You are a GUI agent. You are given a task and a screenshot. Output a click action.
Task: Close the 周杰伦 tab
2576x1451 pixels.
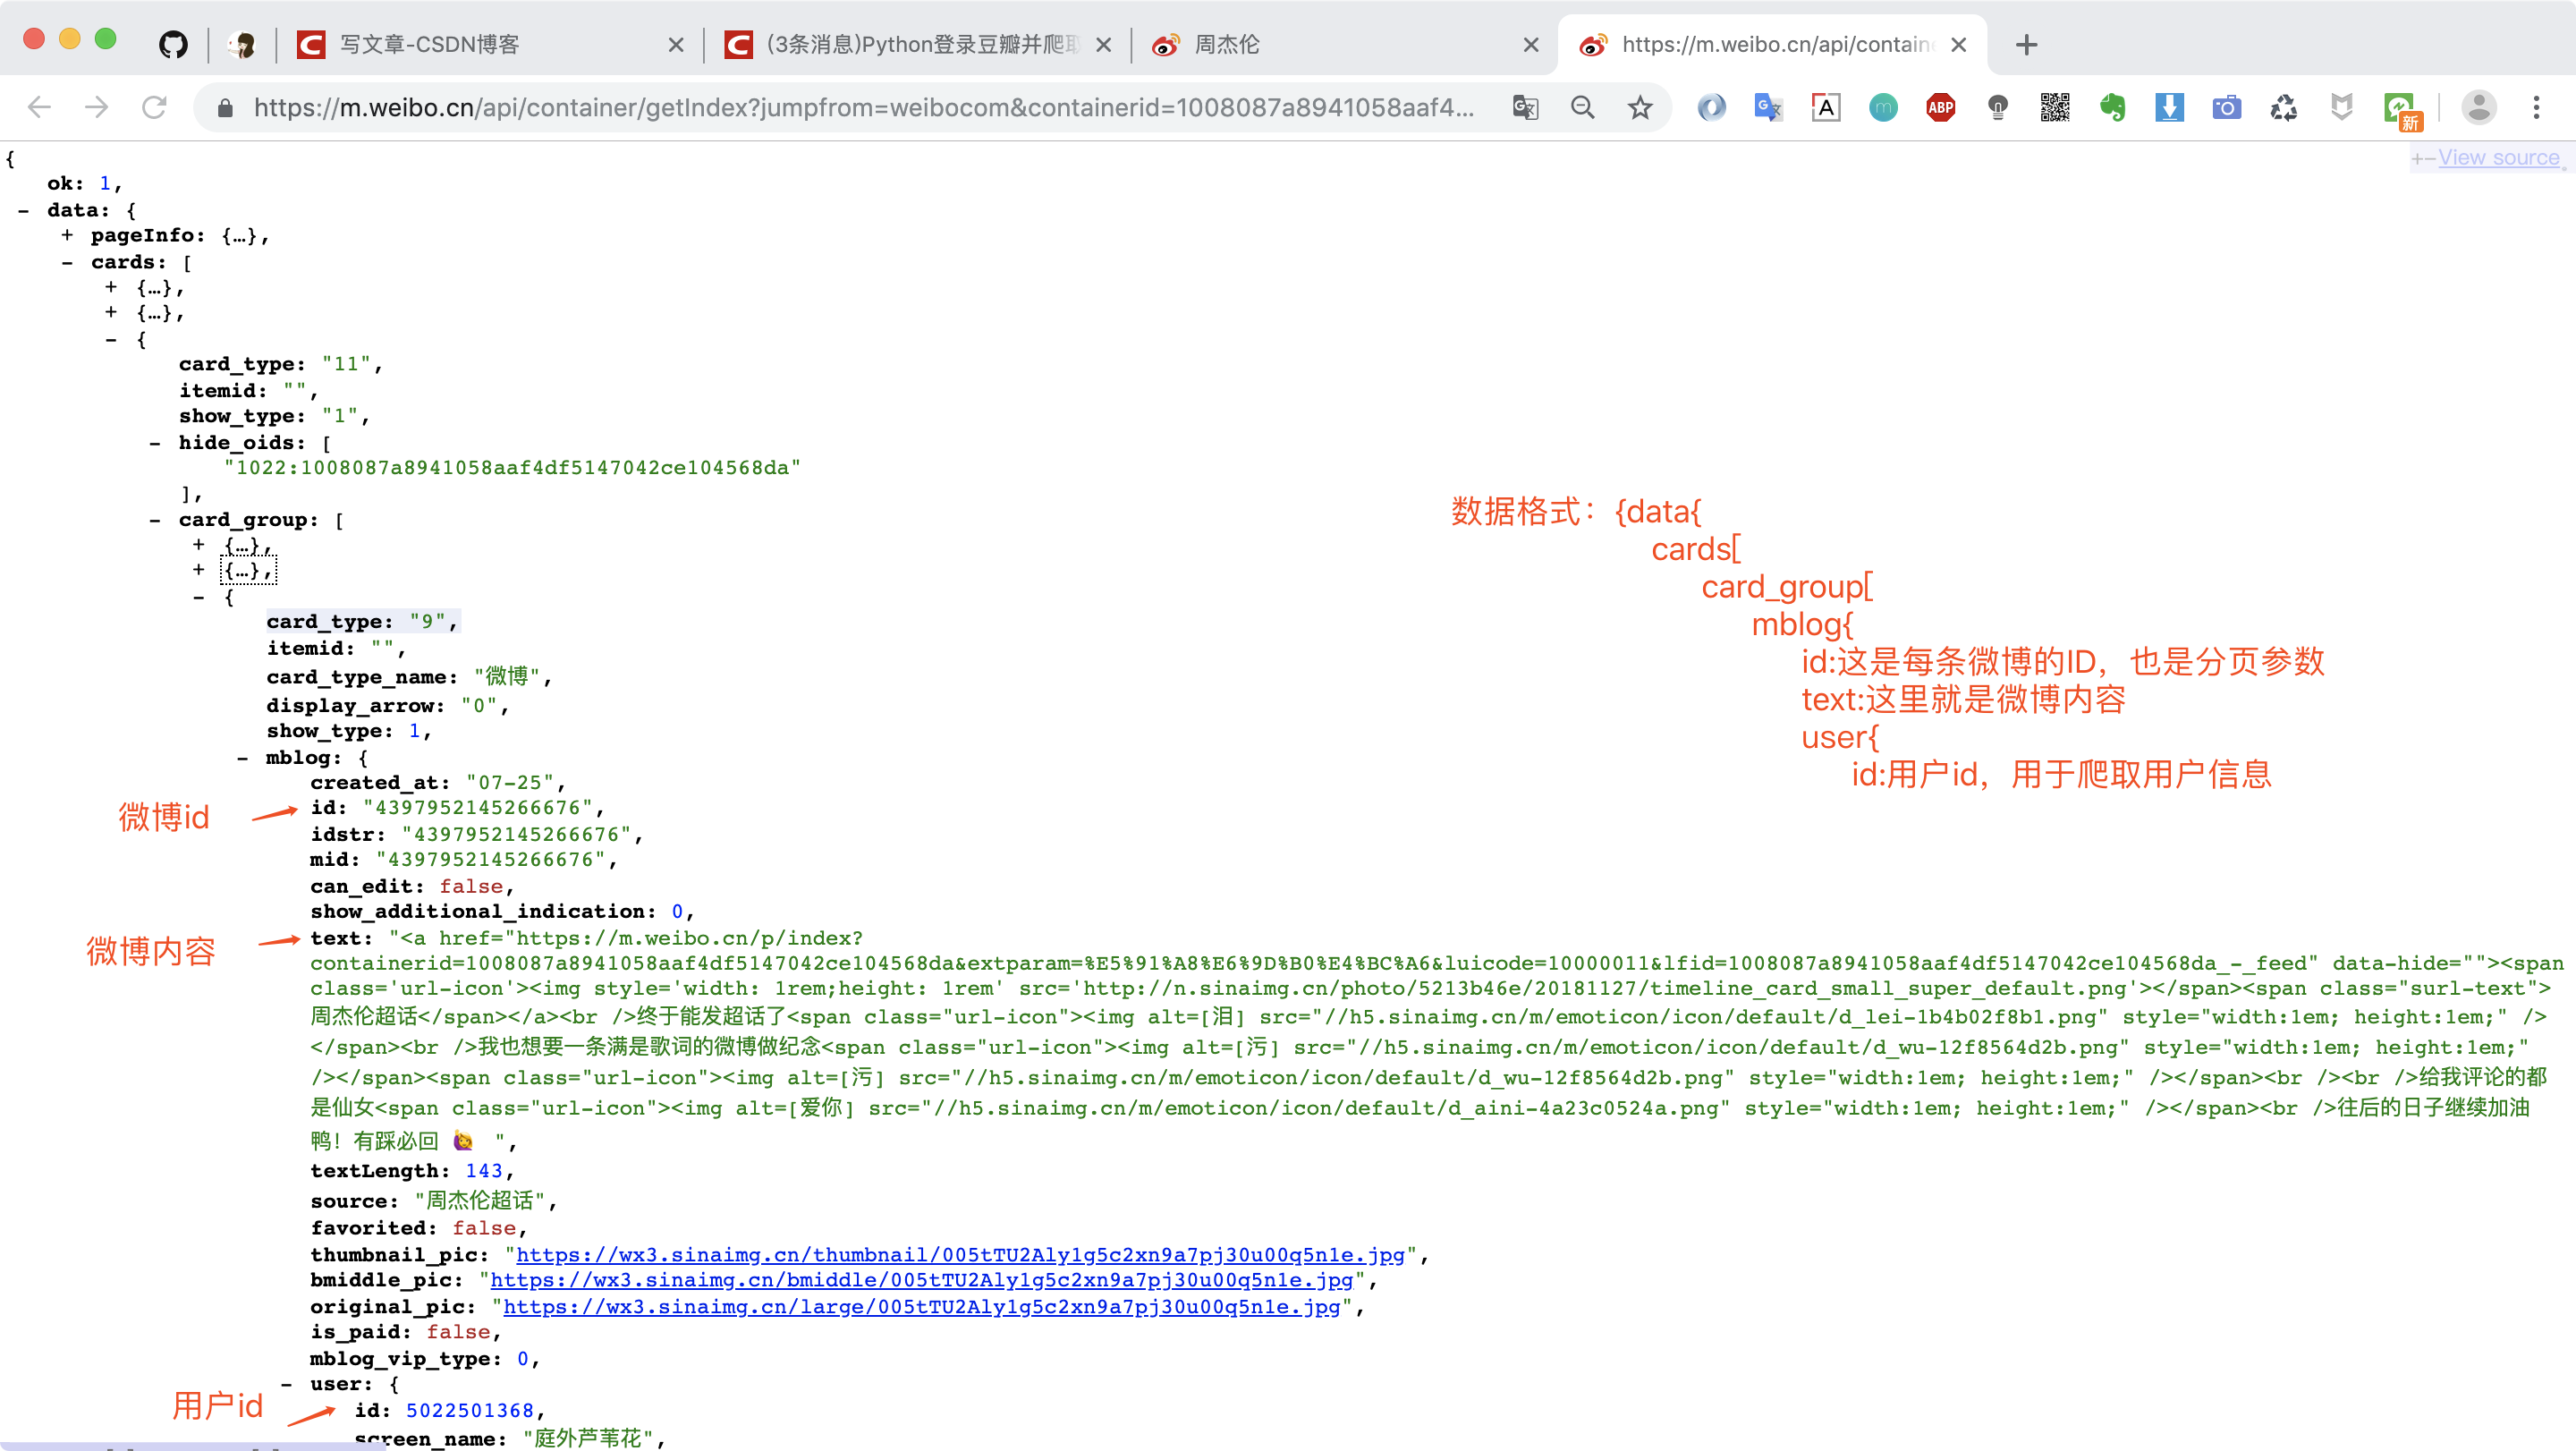coord(1530,44)
